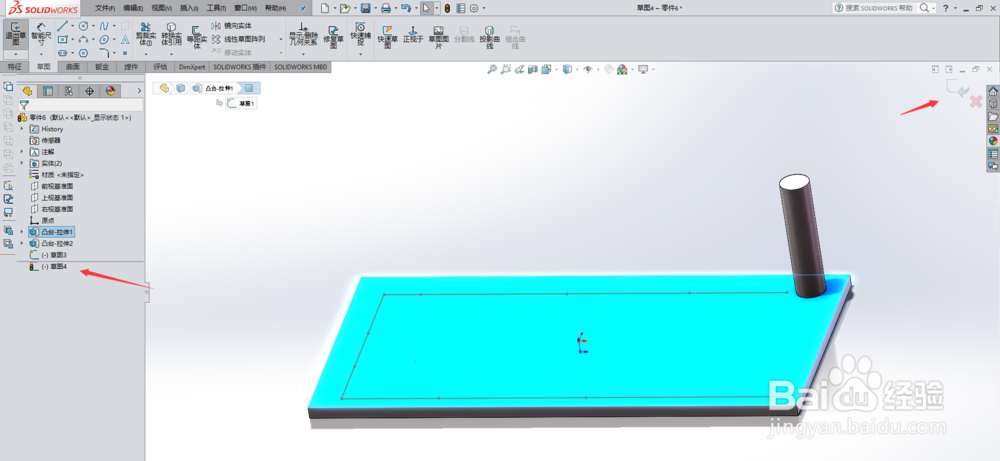
Task: Expand the 凸台-拉伸1 feature node
Action: [x=22, y=232]
